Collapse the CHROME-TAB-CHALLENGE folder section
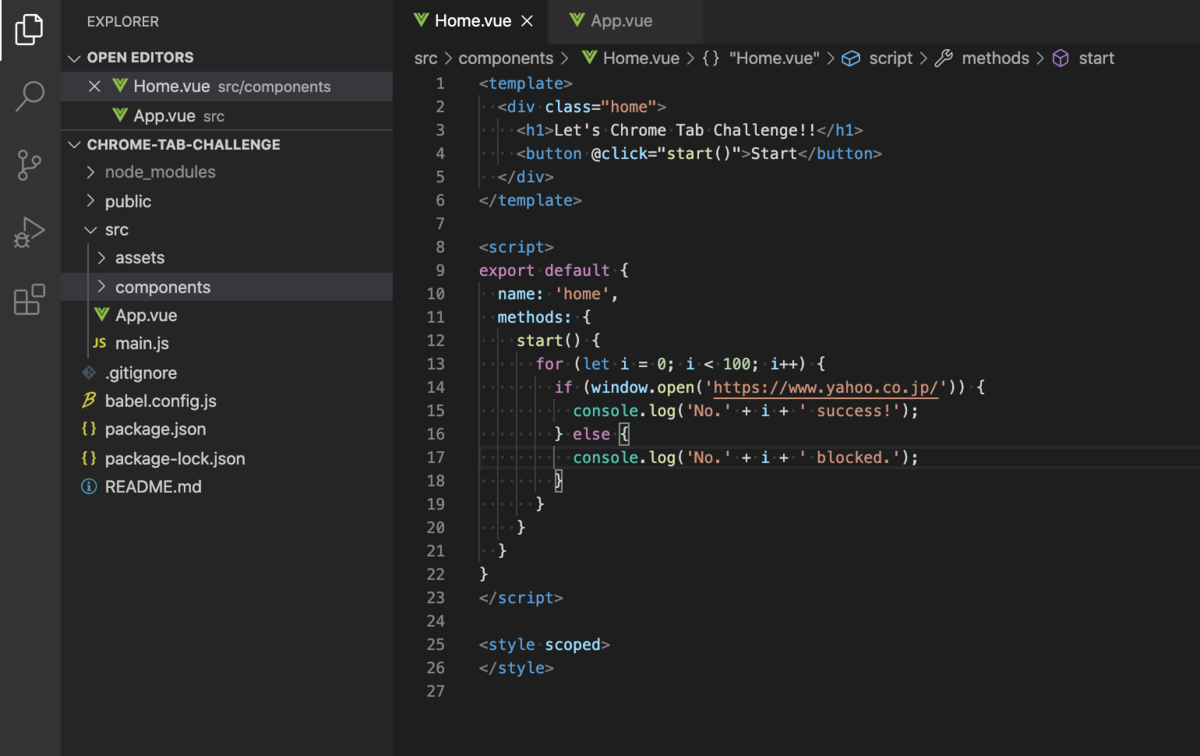This screenshot has width=1200, height=756. (227, 145)
